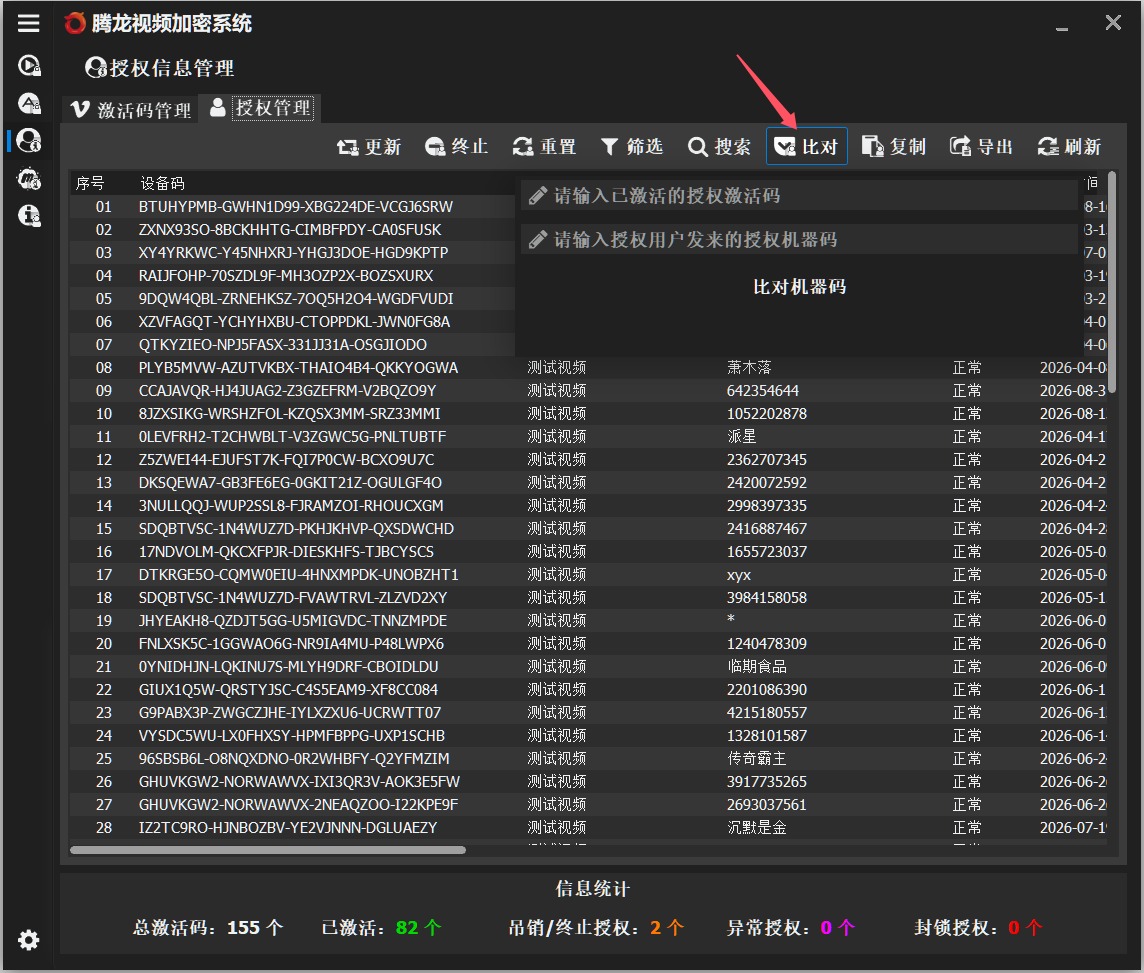Click the 刷新 refresh toolbar button
Screen dimensions: 1144x973
[x=1069, y=147]
